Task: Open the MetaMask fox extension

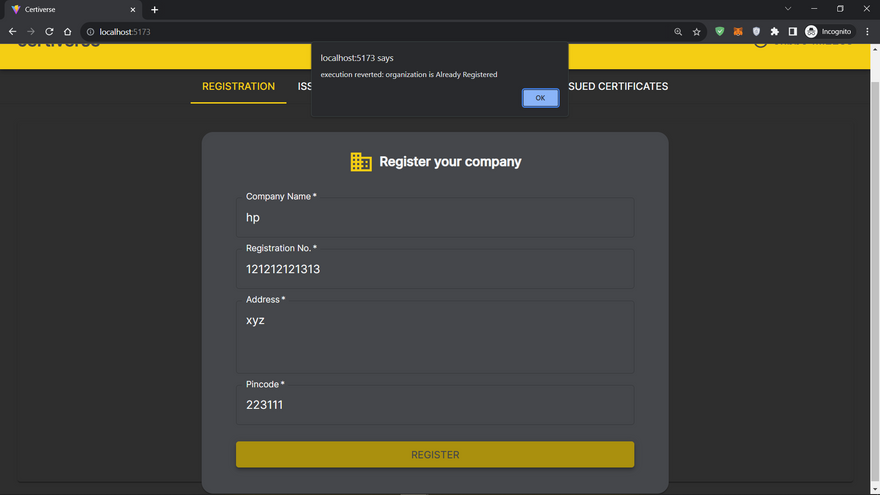Action: pos(738,32)
